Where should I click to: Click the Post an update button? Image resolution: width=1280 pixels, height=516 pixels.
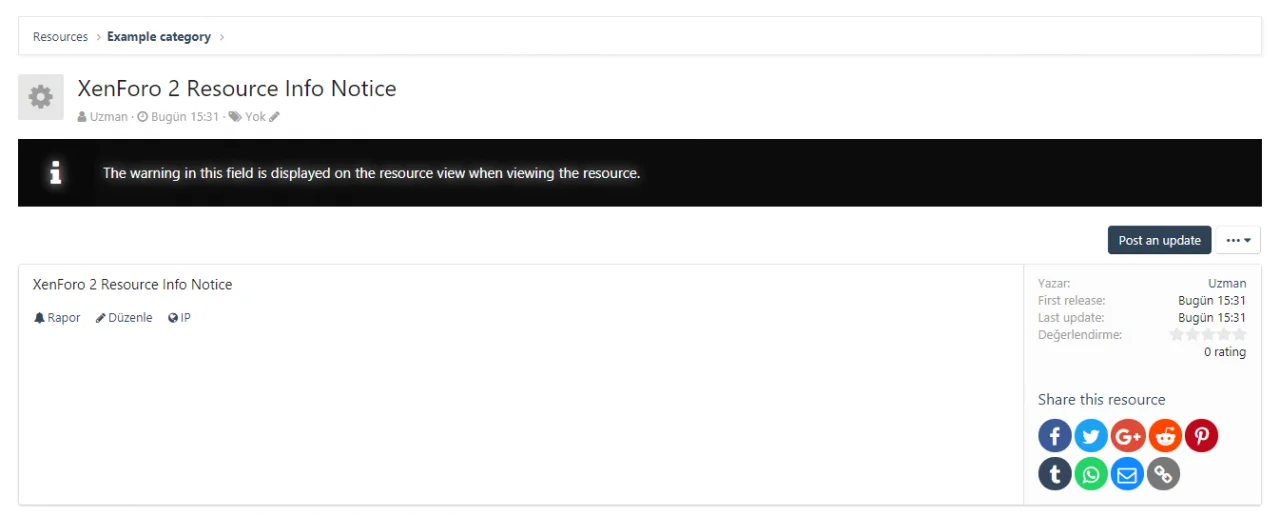tap(1159, 240)
